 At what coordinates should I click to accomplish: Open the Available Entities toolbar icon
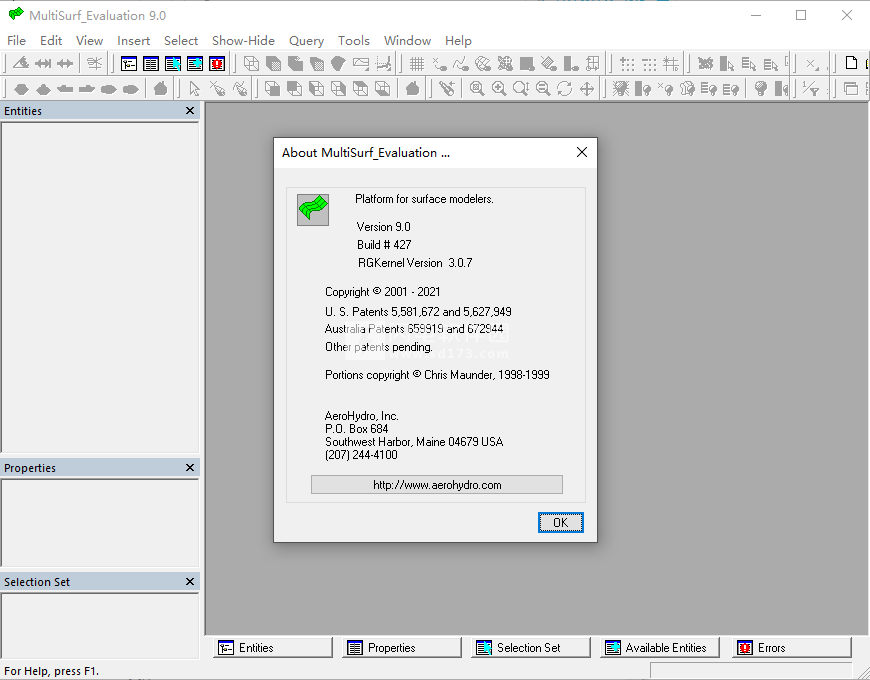[x=195, y=64]
